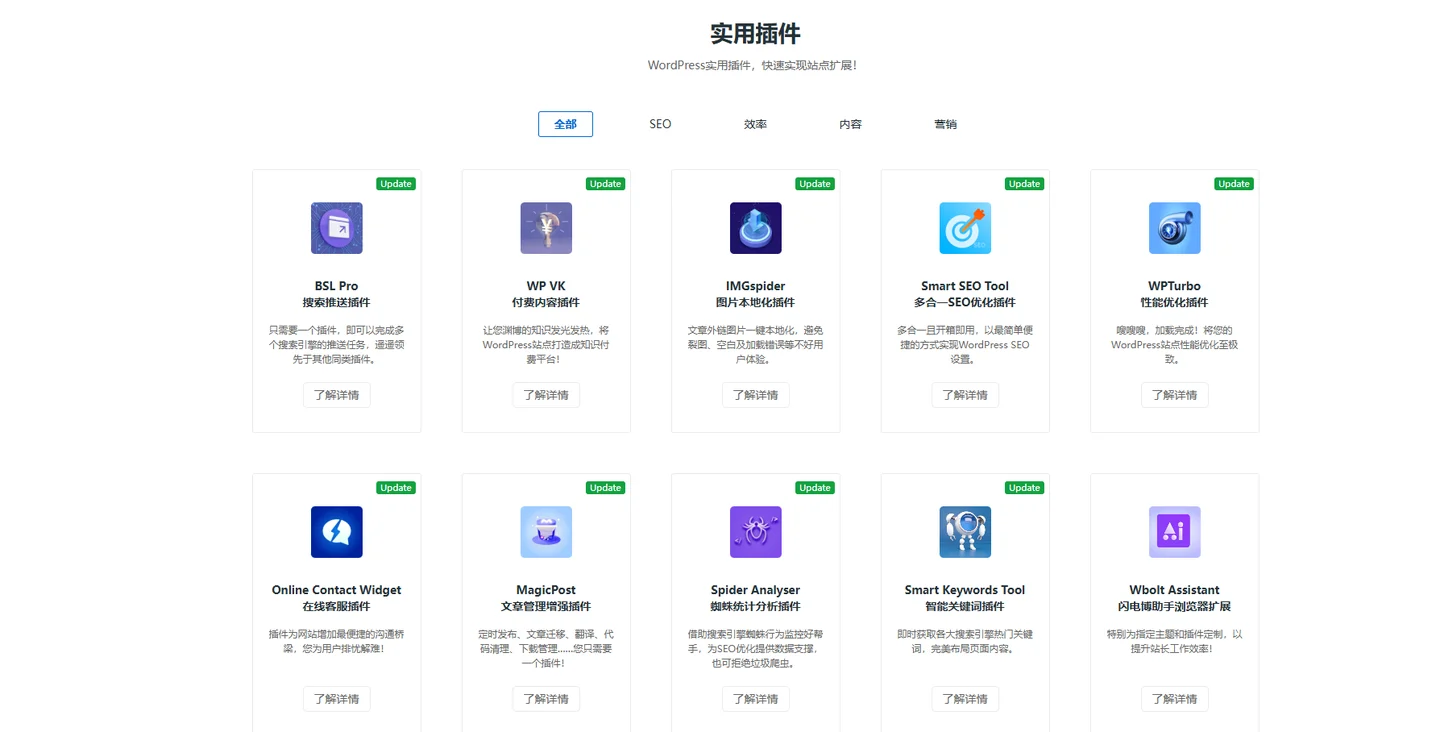1440x732 pixels.
Task: Switch to the 全部 tab
Action: 565,124
